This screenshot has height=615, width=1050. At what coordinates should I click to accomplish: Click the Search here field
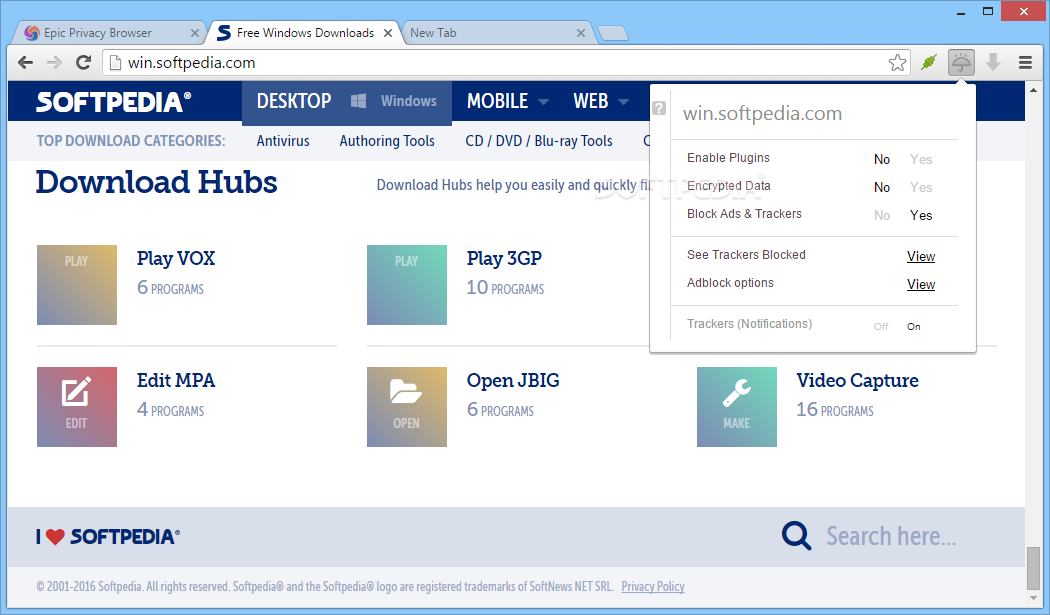point(891,537)
